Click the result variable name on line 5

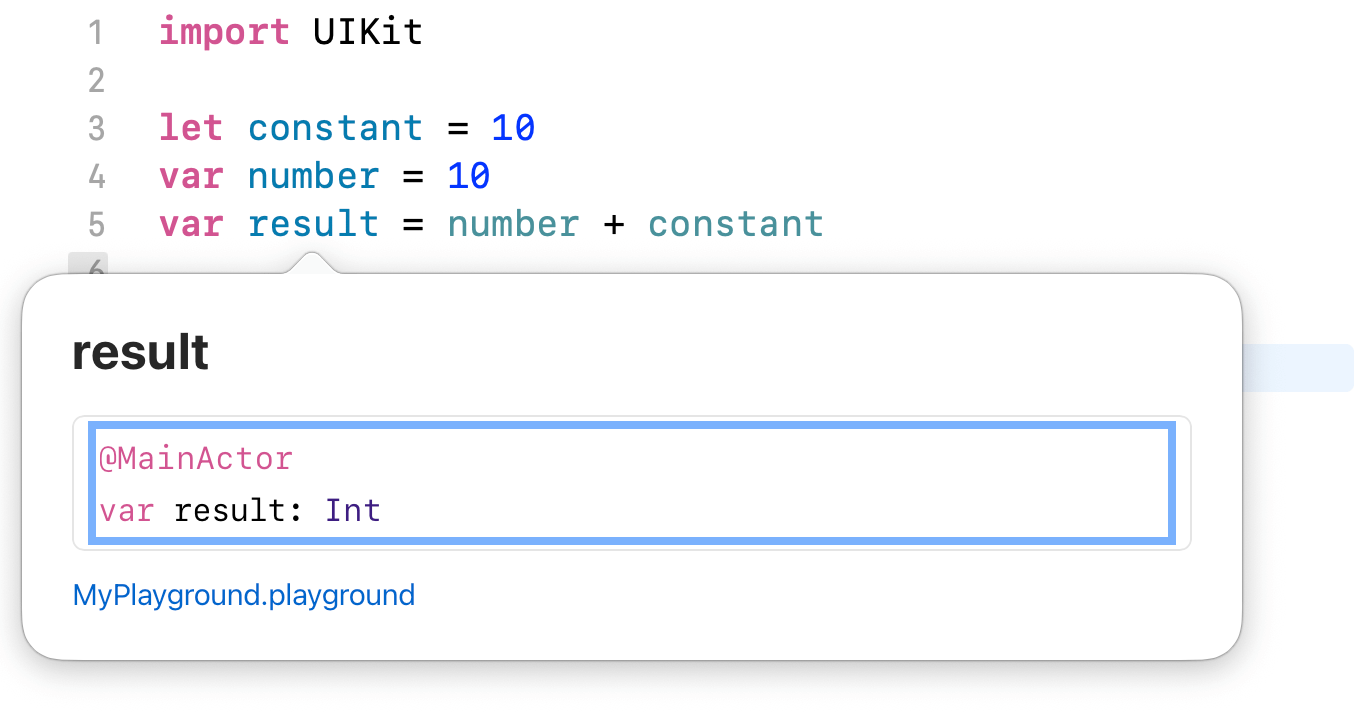[313, 225]
